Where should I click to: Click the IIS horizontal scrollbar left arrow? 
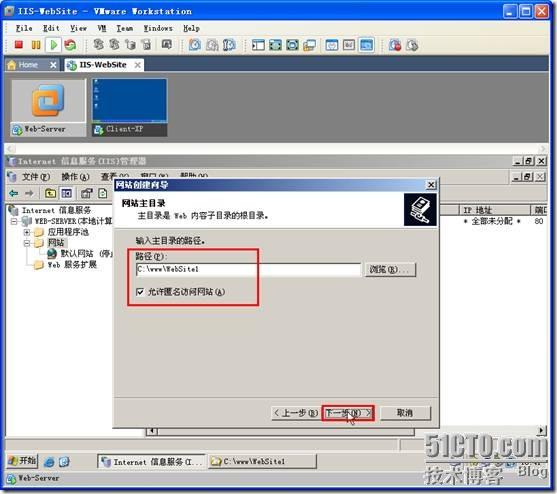(x=152, y=431)
